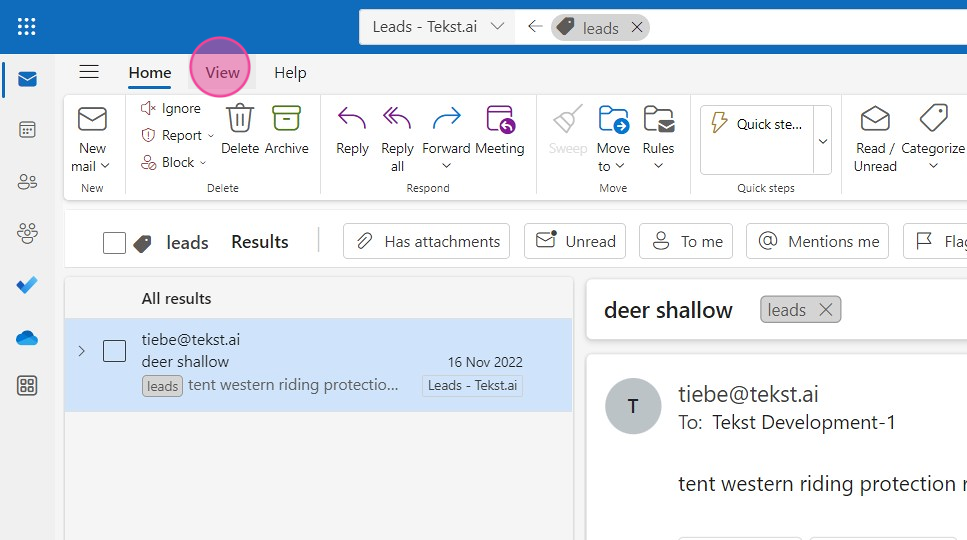Viewport: 967px width, 540px height.
Task: Open Calendar in the left sidebar
Action: point(27,130)
